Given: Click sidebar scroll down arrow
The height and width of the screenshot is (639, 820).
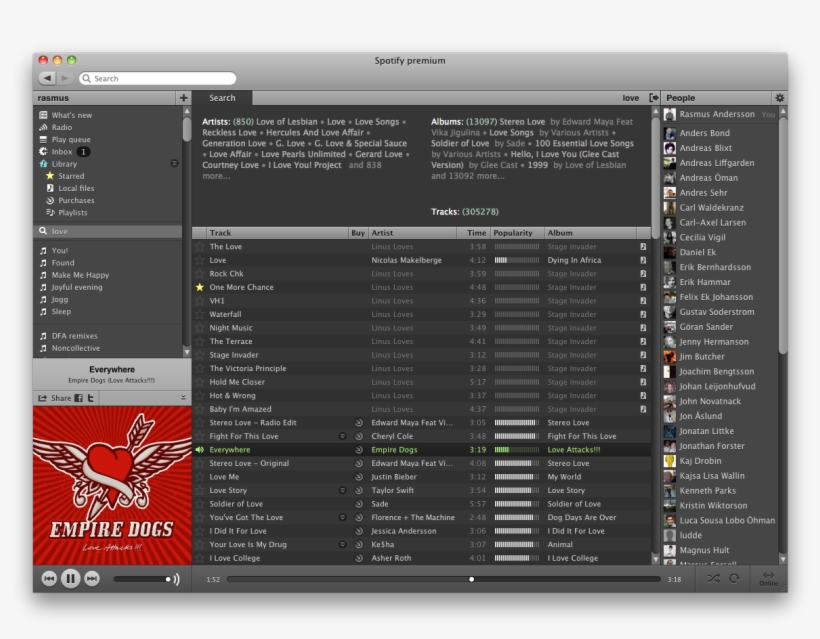Looking at the screenshot, I should [x=187, y=352].
